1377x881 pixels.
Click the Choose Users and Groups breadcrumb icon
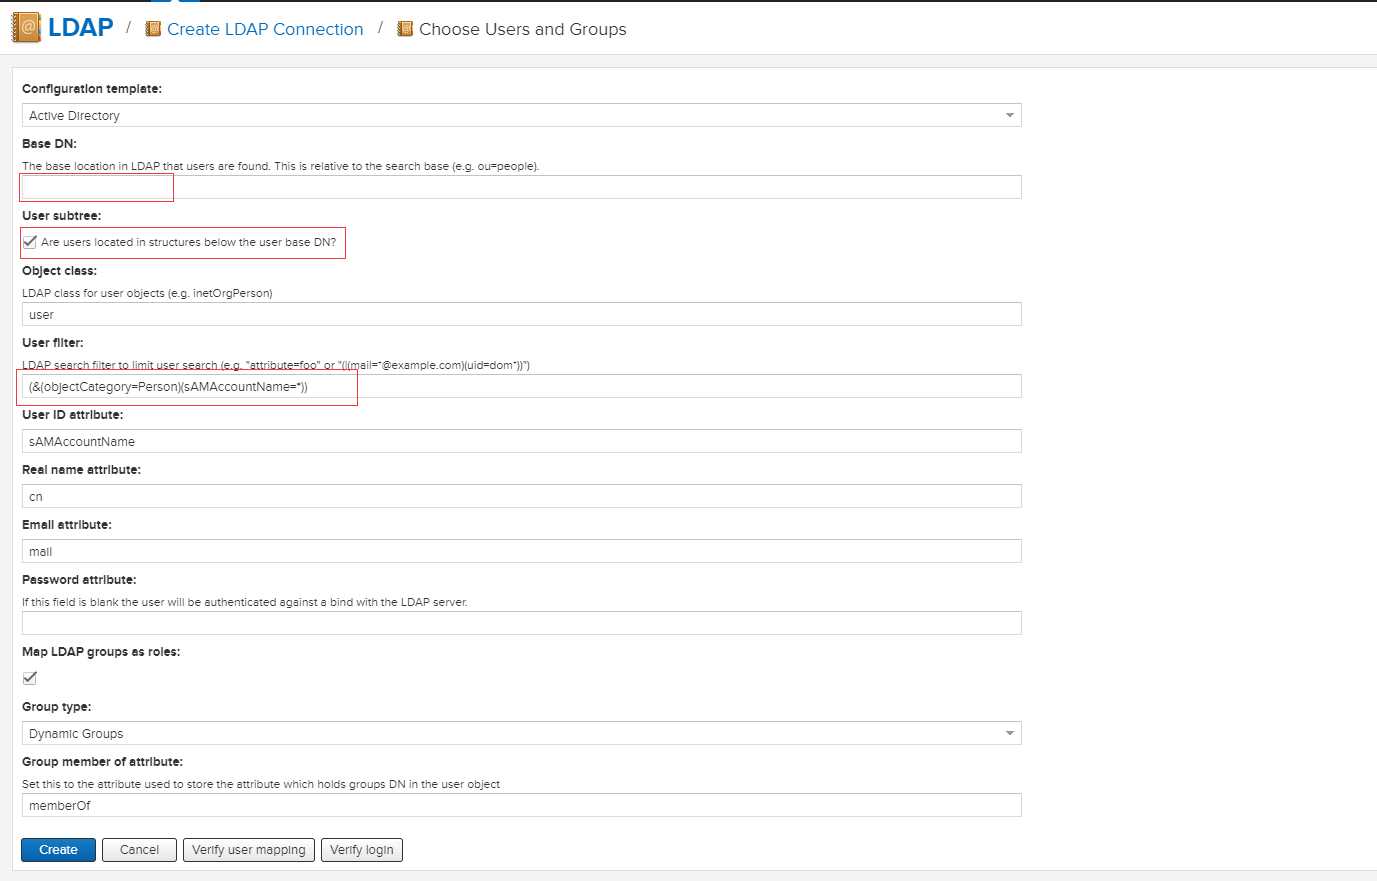(405, 29)
